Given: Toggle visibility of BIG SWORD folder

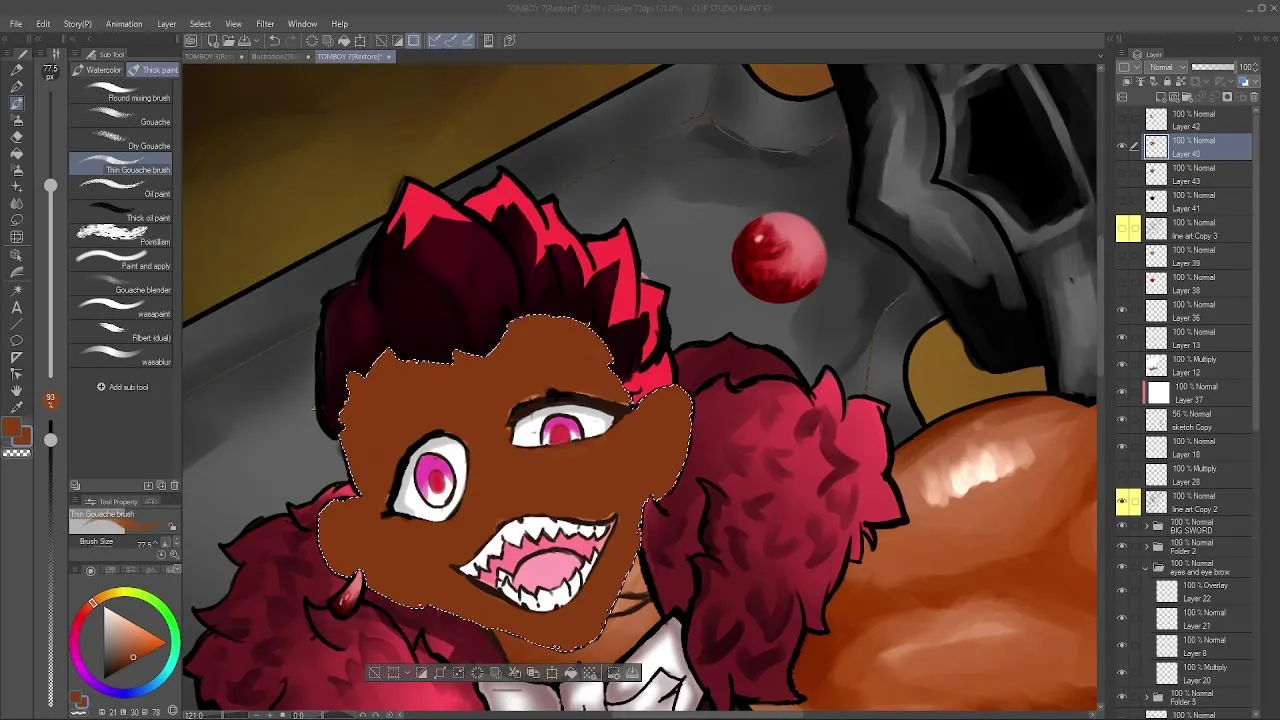Looking at the screenshot, I should pos(1121,526).
